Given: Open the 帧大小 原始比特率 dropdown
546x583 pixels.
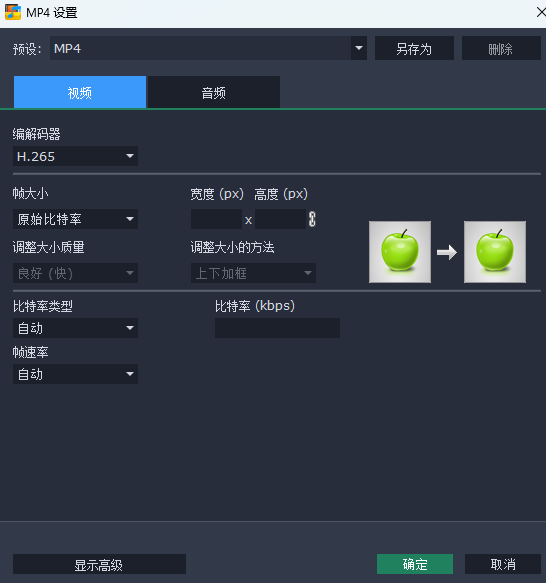Looking at the screenshot, I should [x=76, y=219].
